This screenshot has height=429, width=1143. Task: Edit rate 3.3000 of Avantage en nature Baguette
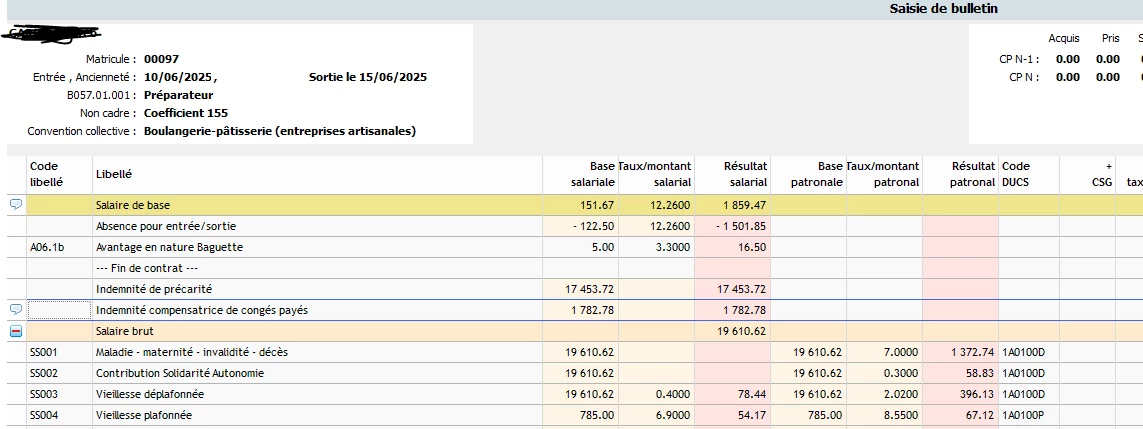point(656,248)
